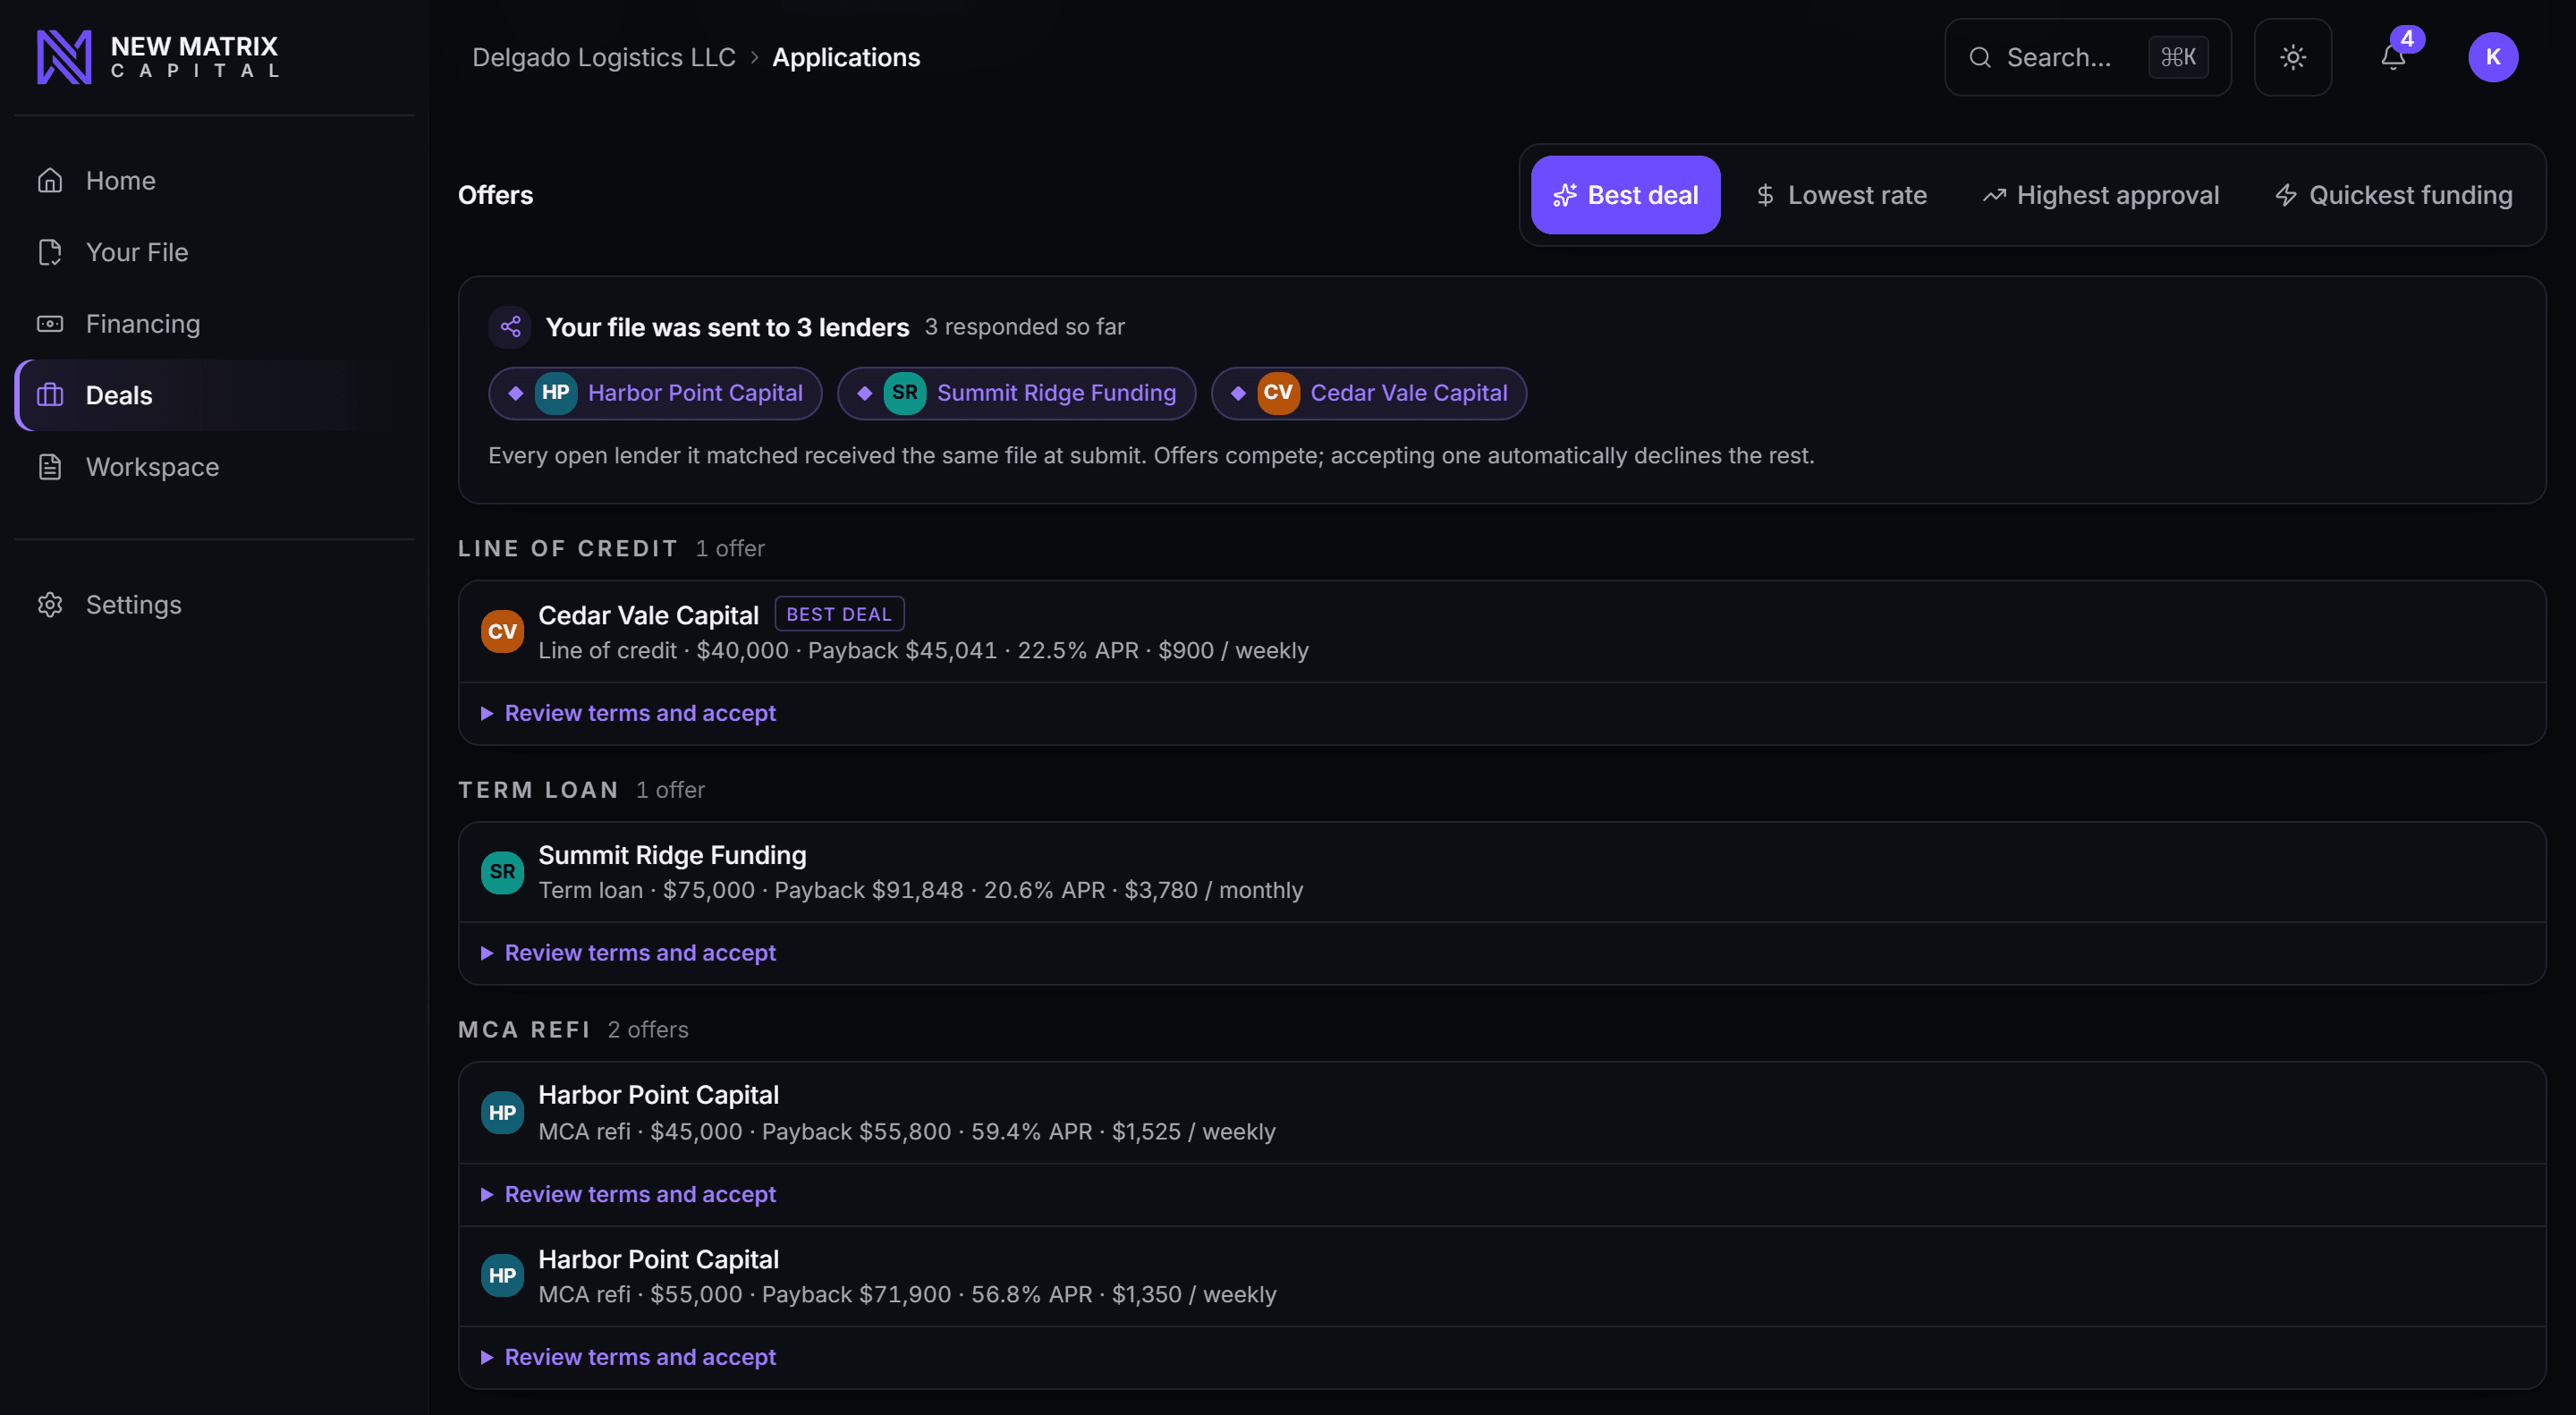
Task: Click the search magnifier icon
Action: tap(1980, 57)
